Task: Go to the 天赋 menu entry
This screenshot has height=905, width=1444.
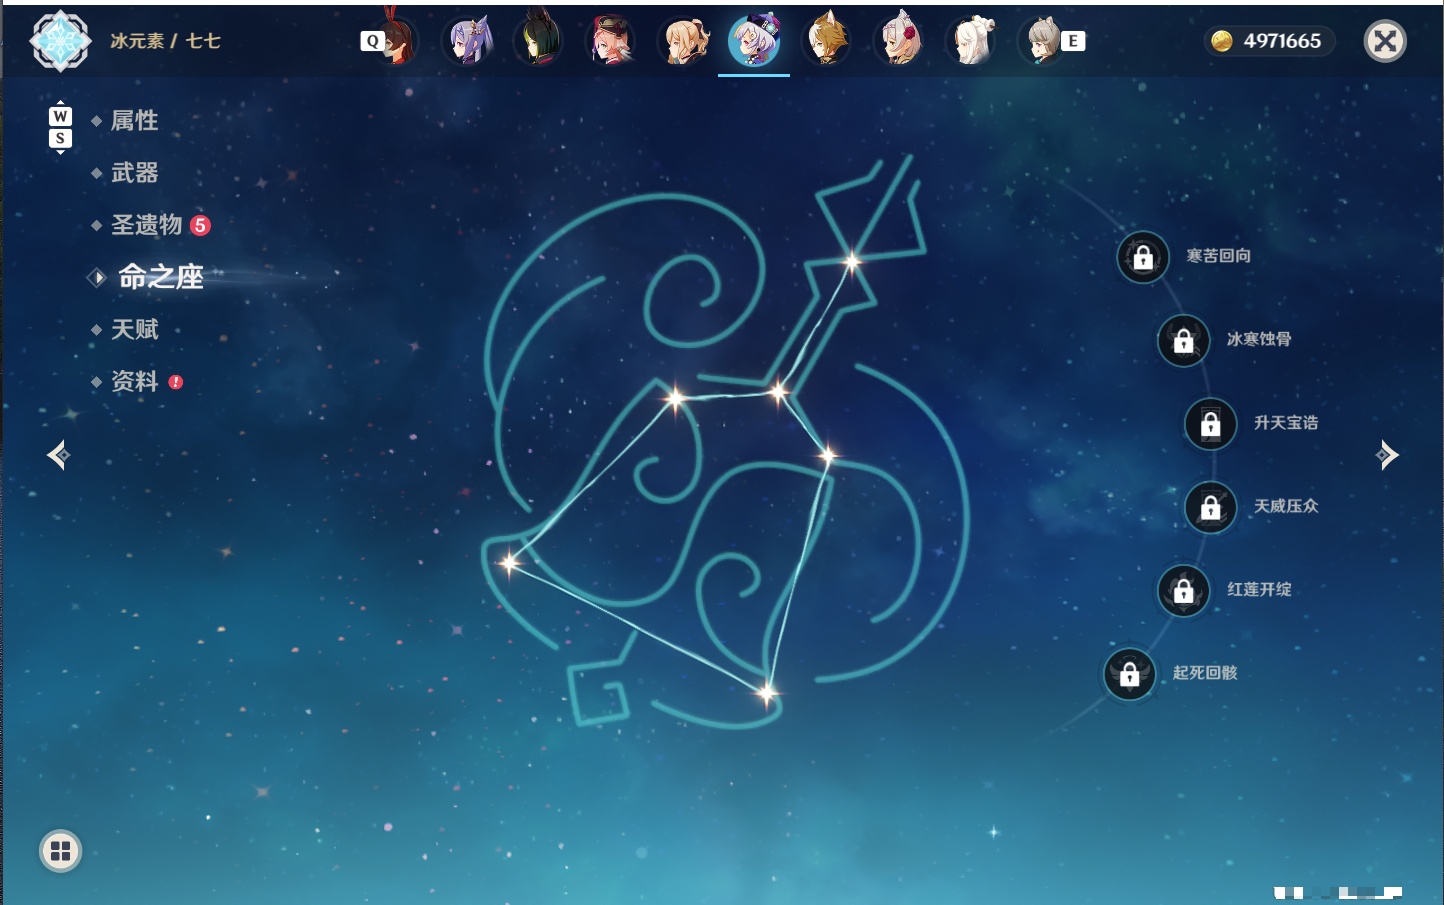Action: coord(134,329)
